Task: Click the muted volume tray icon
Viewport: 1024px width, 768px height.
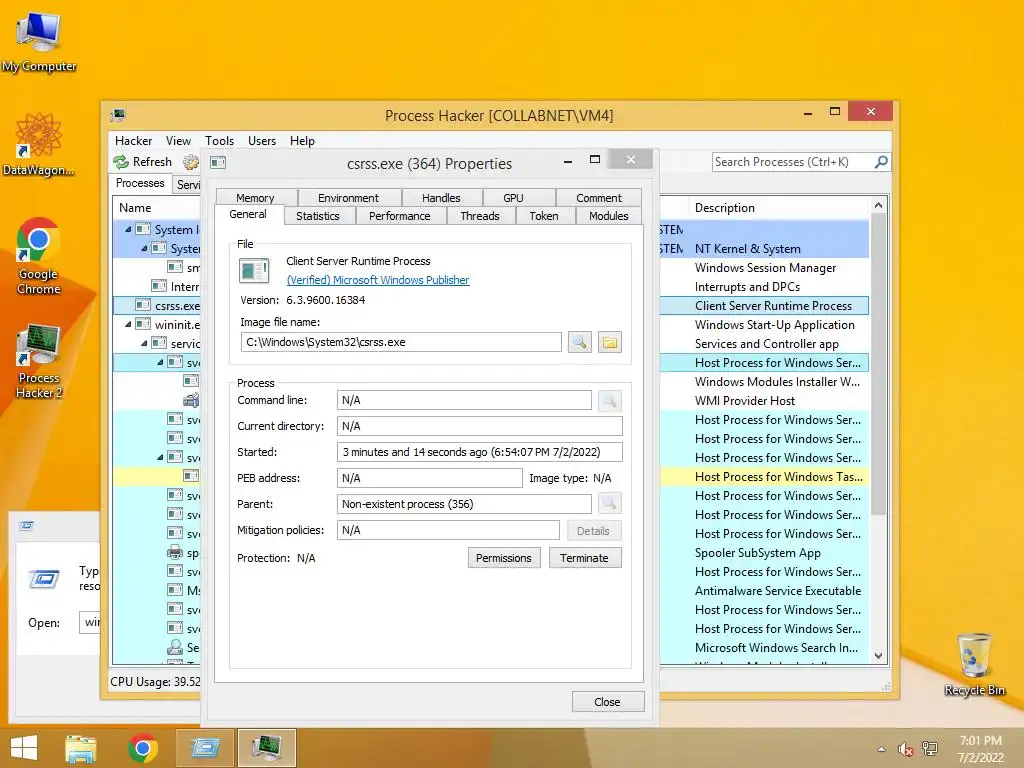Action: 905,749
